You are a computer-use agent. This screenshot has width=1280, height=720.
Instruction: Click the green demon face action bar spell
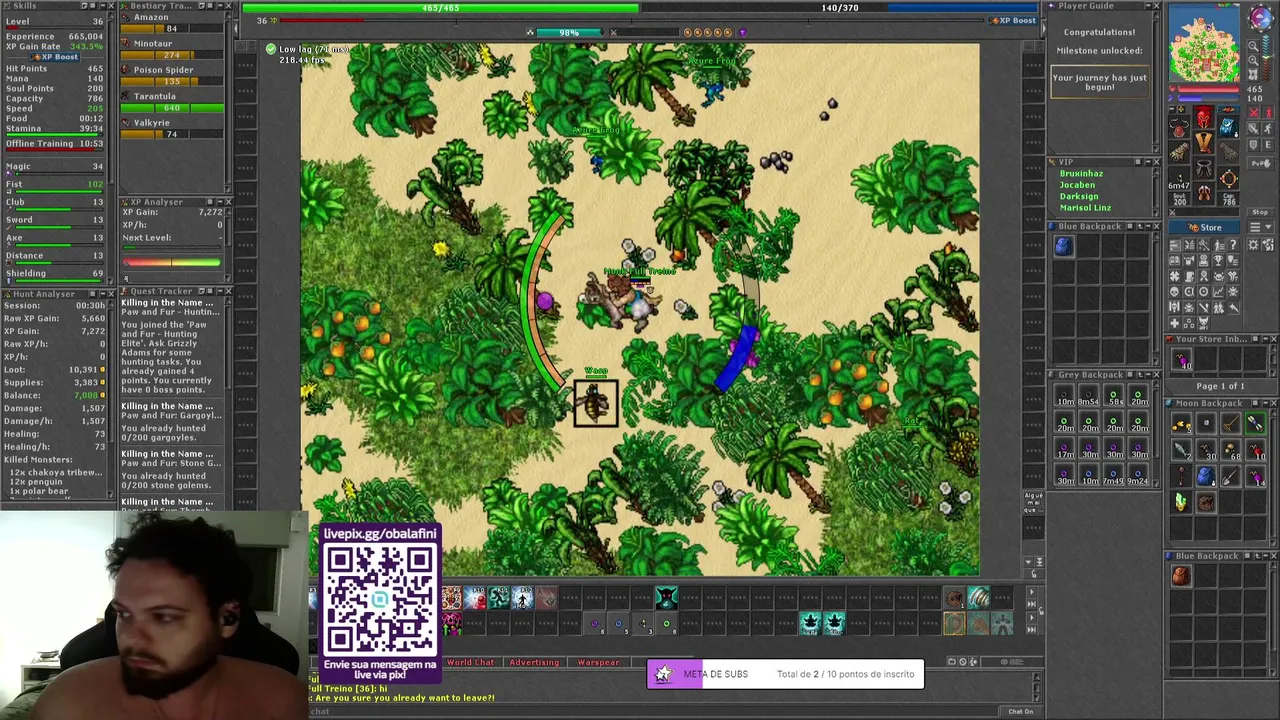667,598
